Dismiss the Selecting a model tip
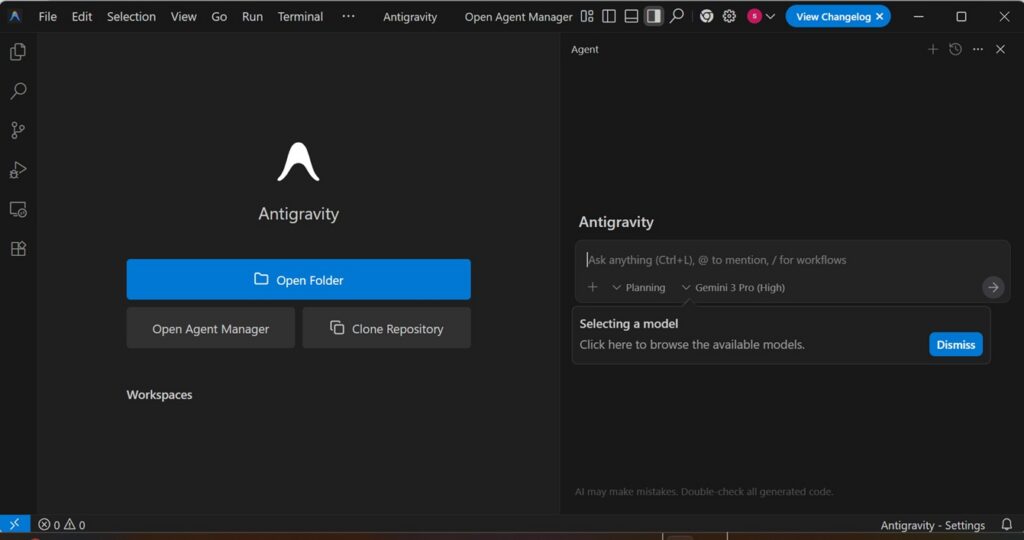The height and width of the screenshot is (540, 1024). tap(955, 345)
